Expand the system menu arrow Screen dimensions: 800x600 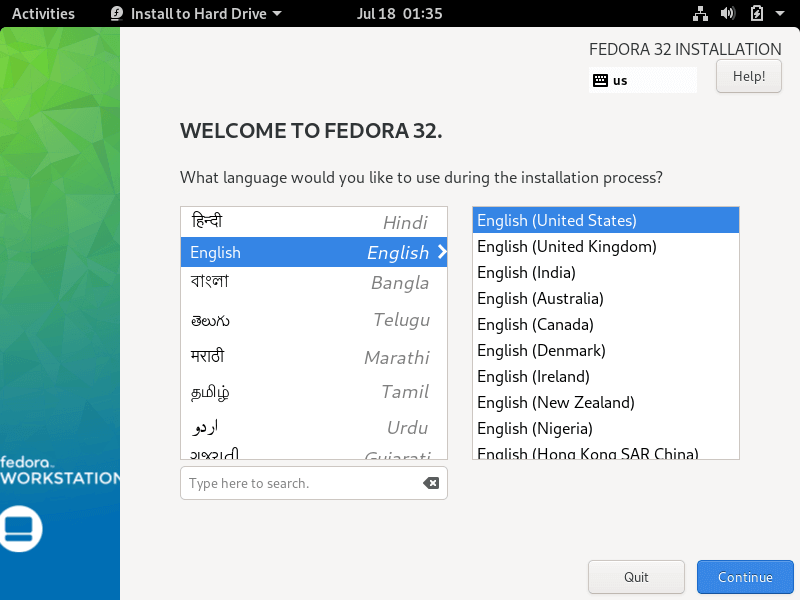780,13
